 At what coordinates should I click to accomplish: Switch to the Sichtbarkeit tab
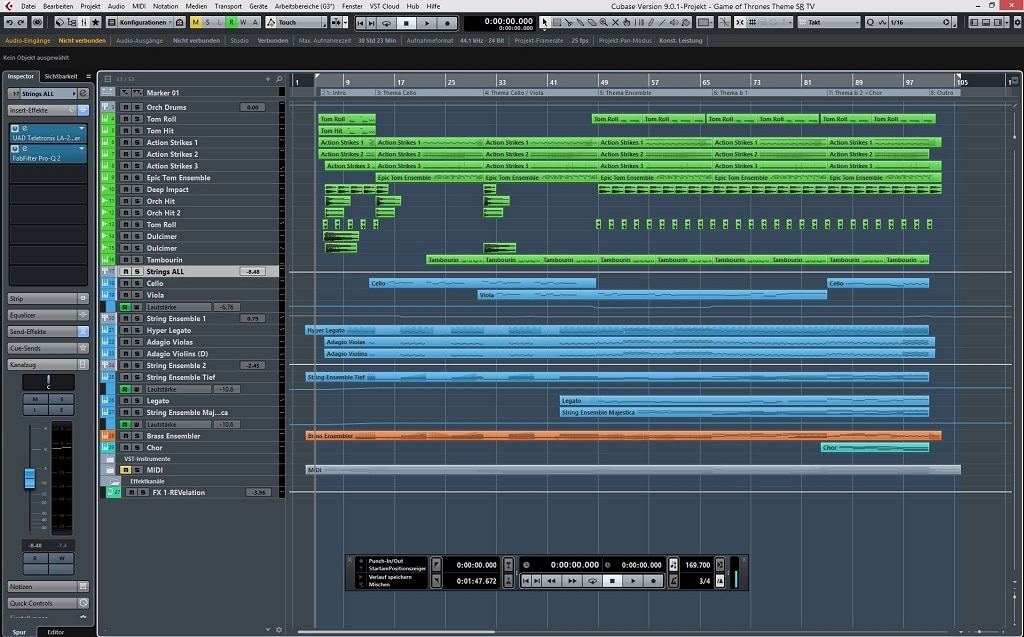point(61,76)
